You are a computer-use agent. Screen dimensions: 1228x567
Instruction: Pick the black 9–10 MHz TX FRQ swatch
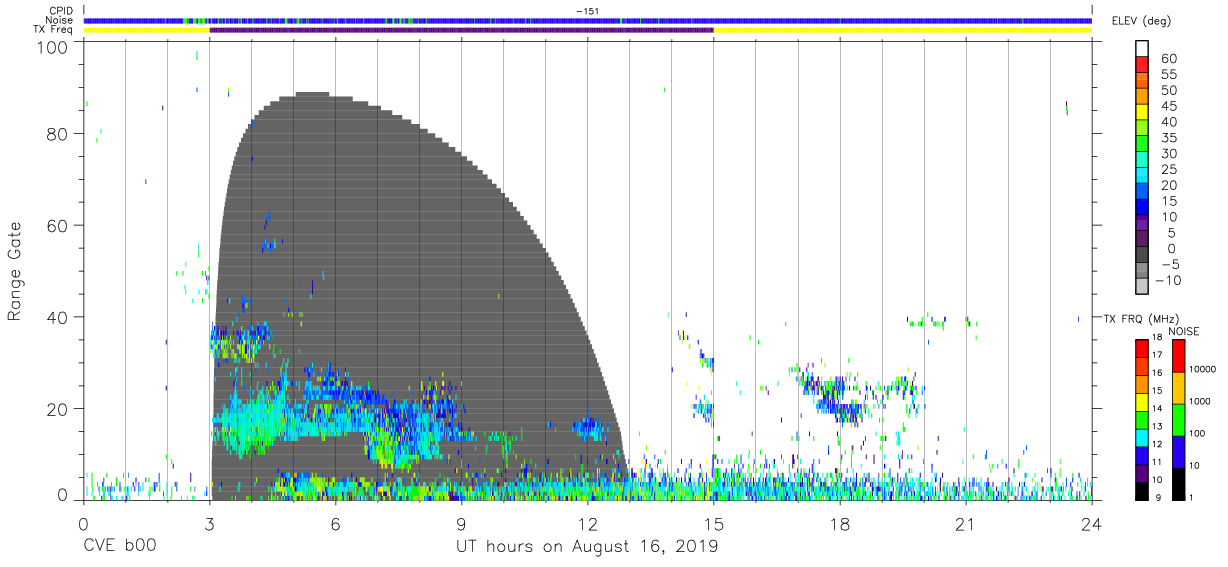1142,490
